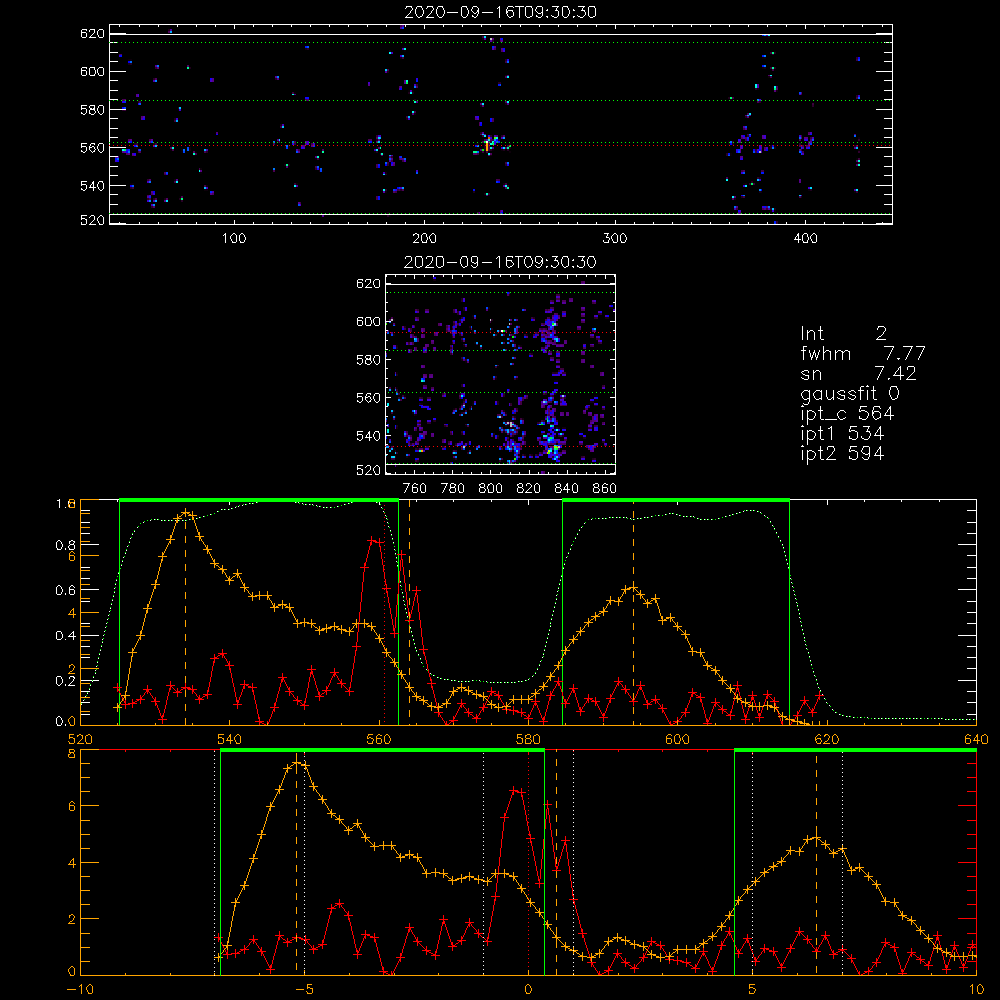Click x-axis label 580 on profile plot
Screen dimensions: 1000x1000
[528, 740]
